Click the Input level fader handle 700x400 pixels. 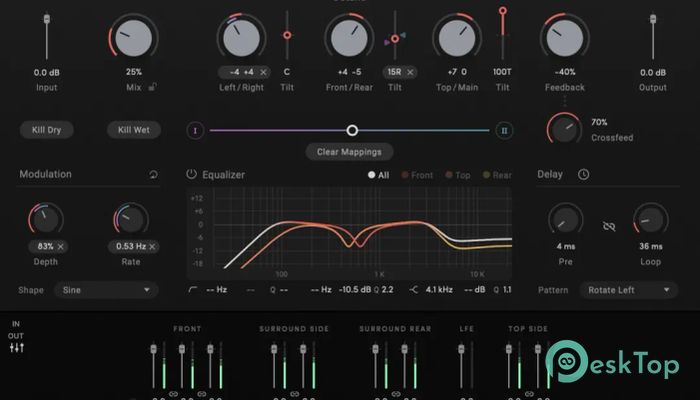(46, 19)
